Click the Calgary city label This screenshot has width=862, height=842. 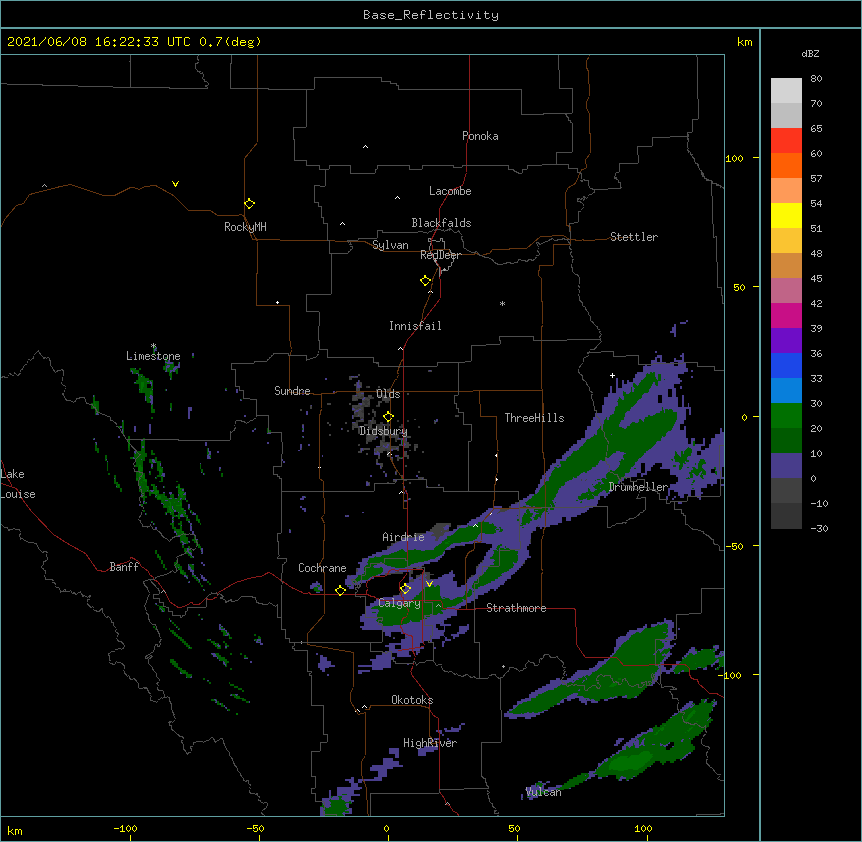(399, 603)
